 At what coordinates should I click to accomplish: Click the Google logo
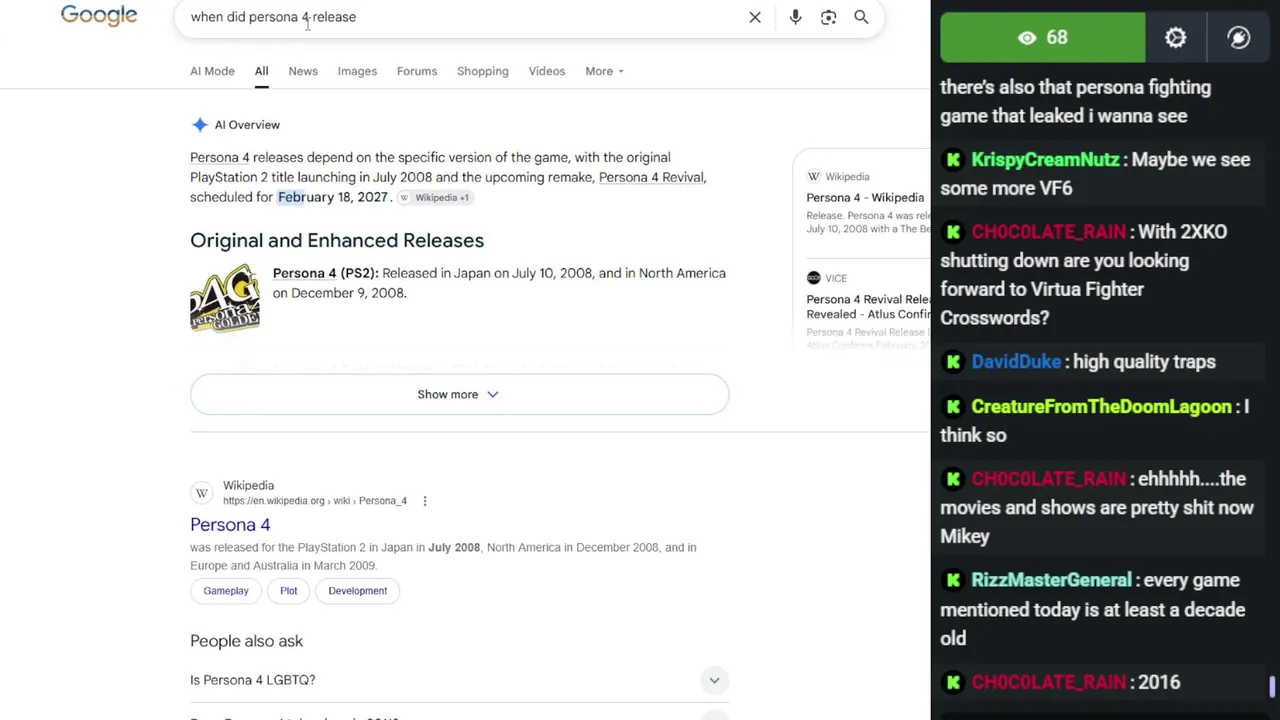pos(99,16)
